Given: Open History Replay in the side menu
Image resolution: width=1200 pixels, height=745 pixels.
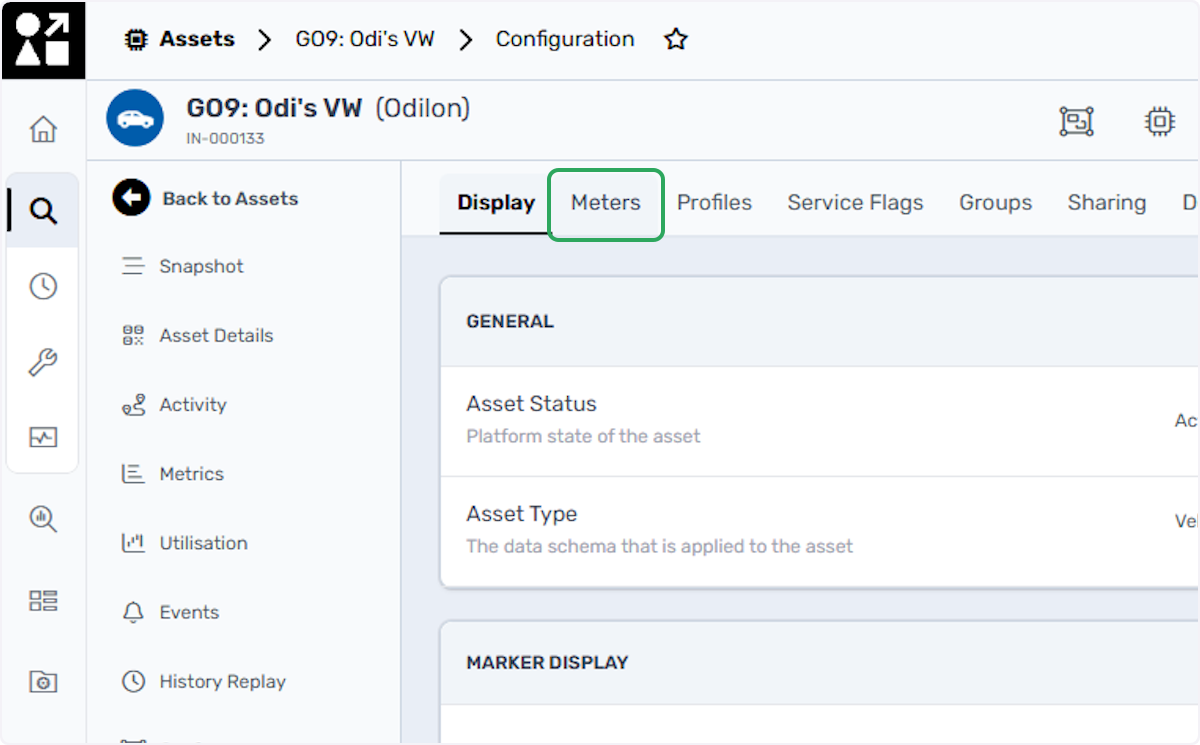Looking at the screenshot, I should (222, 681).
